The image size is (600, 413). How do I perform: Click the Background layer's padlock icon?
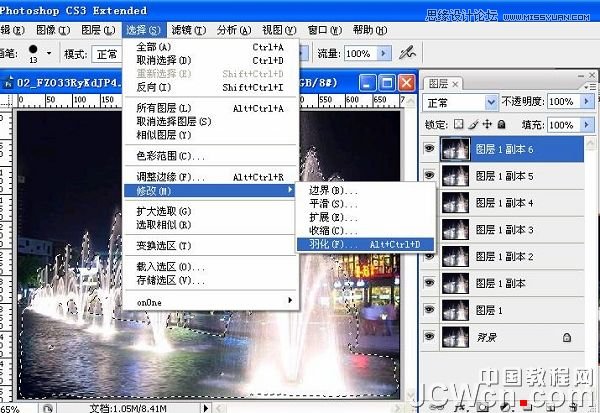pos(567,337)
